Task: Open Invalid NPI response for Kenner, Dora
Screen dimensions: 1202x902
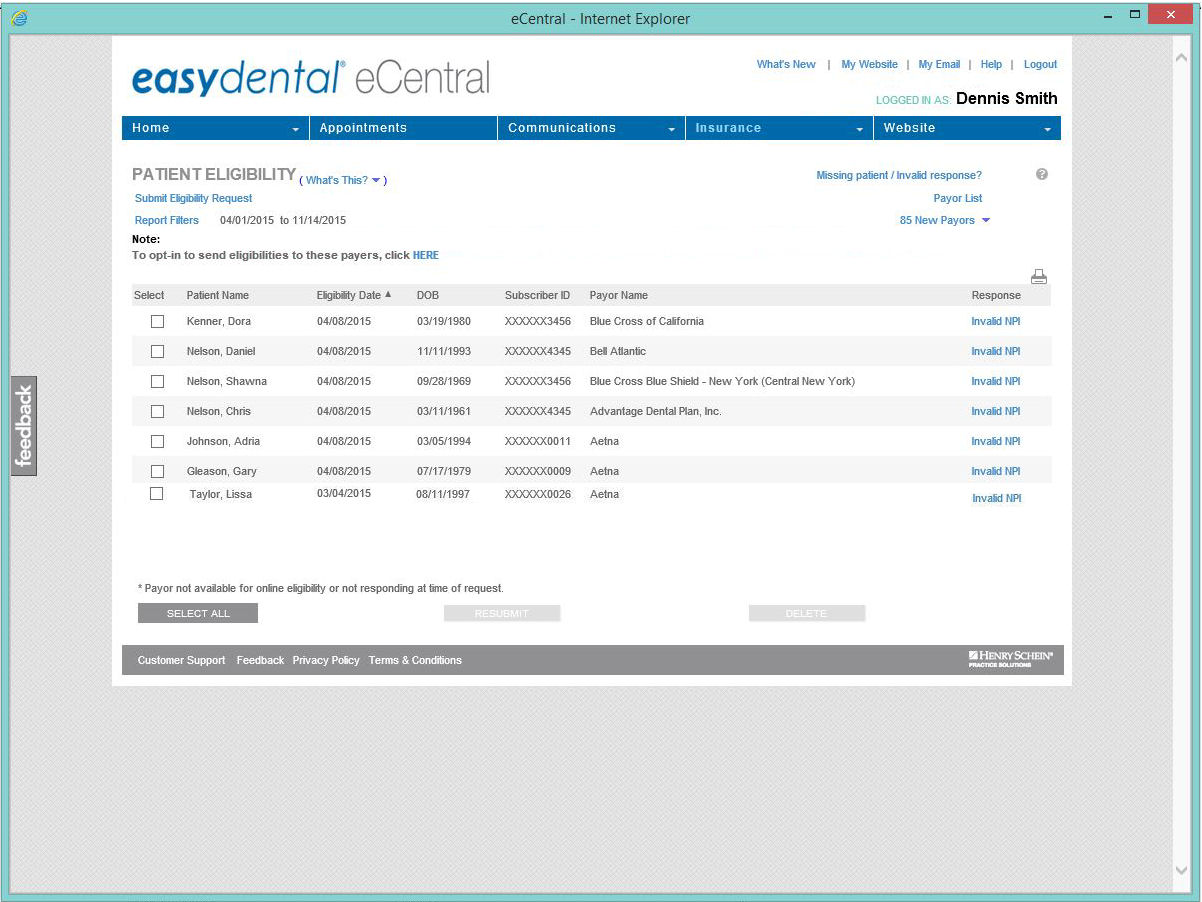Action: point(996,322)
